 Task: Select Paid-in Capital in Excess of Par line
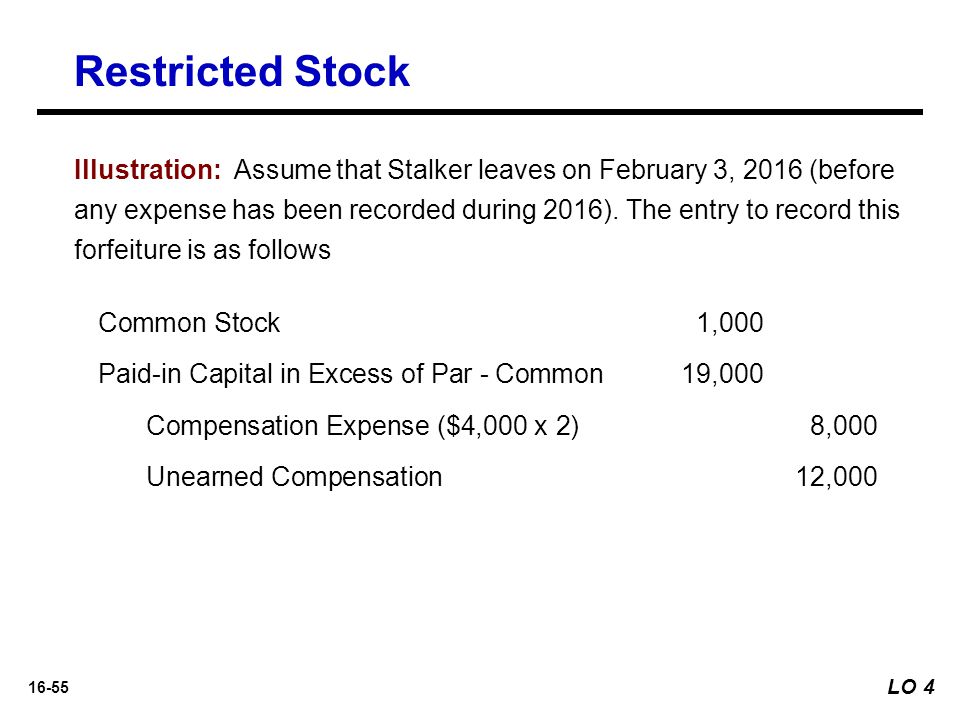point(351,374)
